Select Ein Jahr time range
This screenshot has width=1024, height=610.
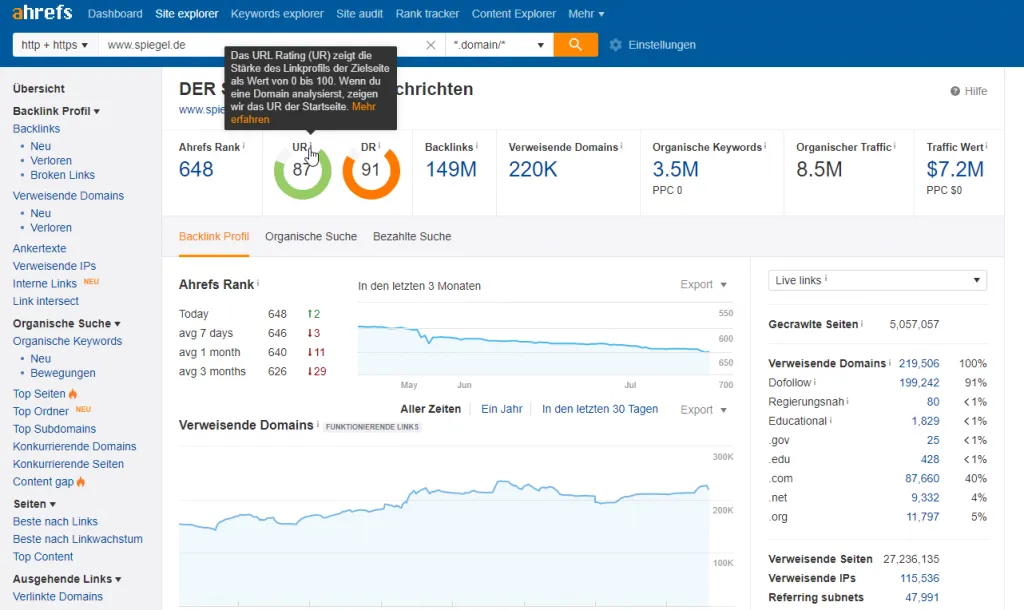click(x=502, y=409)
